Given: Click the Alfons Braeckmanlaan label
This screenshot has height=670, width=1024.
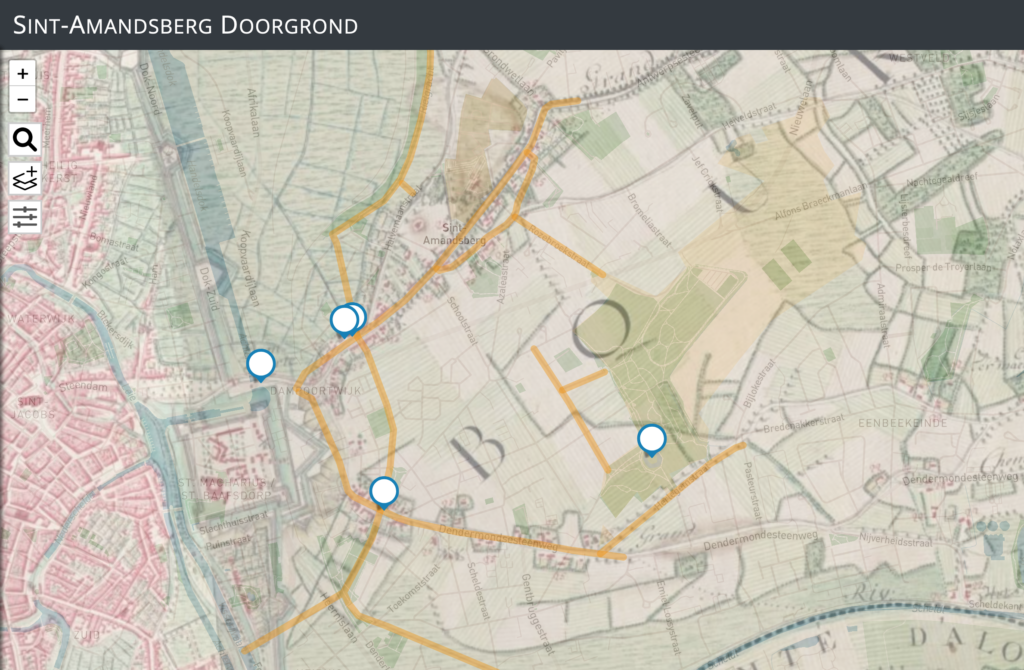Looking at the screenshot, I should tap(821, 201).
